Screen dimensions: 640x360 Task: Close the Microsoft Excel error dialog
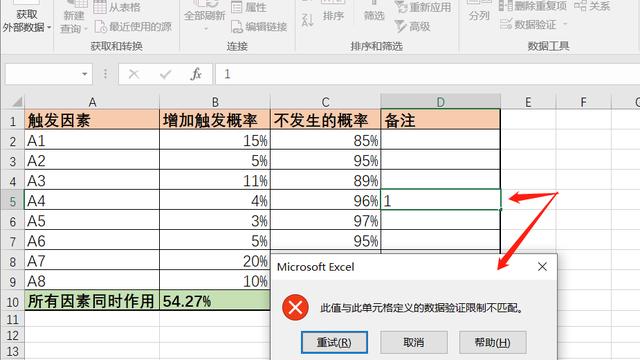pyautogui.click(x=542, y=267)
